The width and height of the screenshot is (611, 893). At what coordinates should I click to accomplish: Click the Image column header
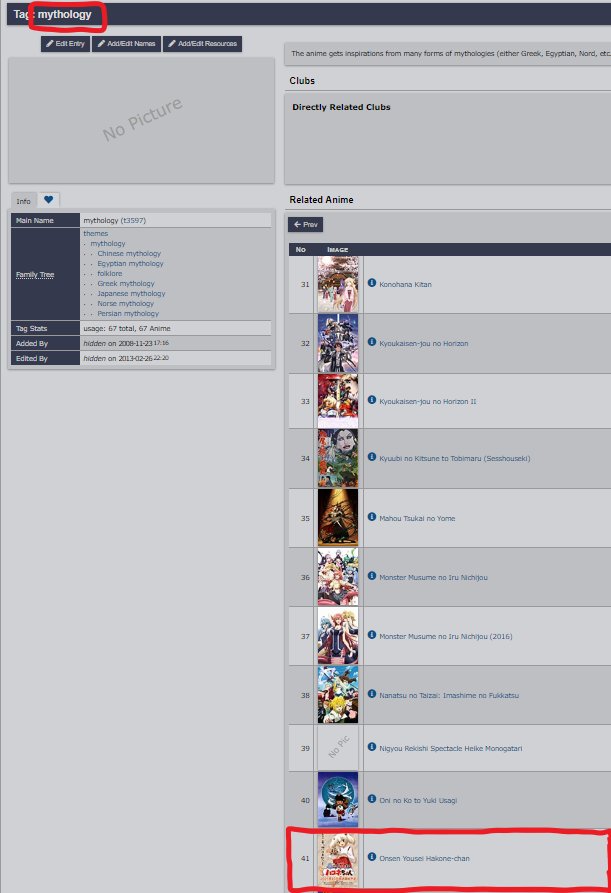(x=338, y=249)
